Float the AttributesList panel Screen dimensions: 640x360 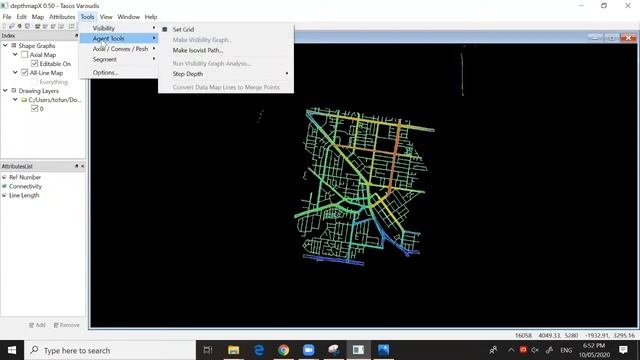pos(76,166)
